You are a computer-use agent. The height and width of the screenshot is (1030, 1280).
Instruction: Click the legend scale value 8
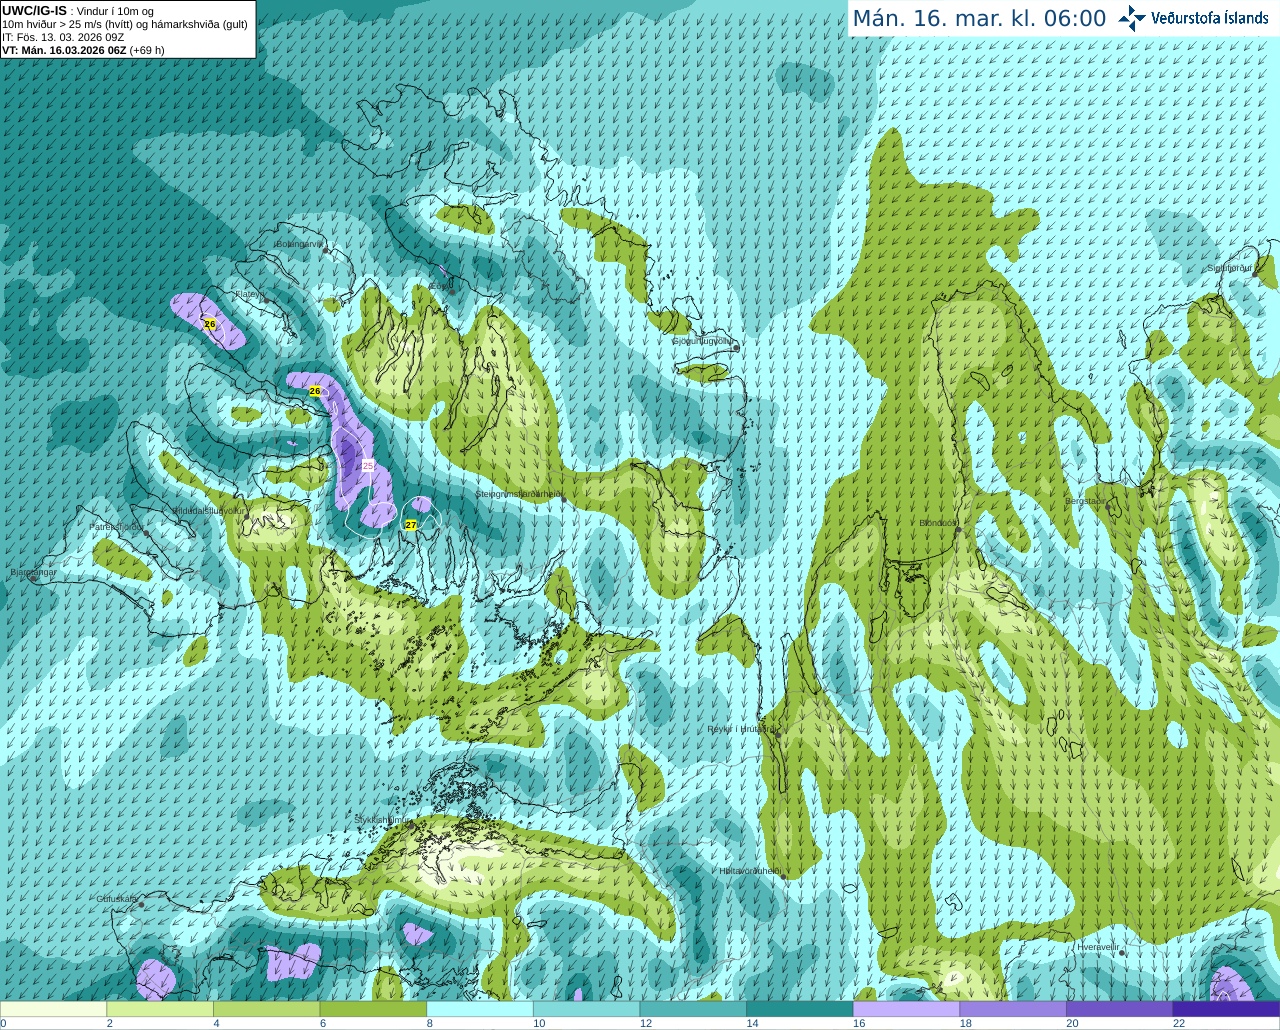tap(430, 1023)
